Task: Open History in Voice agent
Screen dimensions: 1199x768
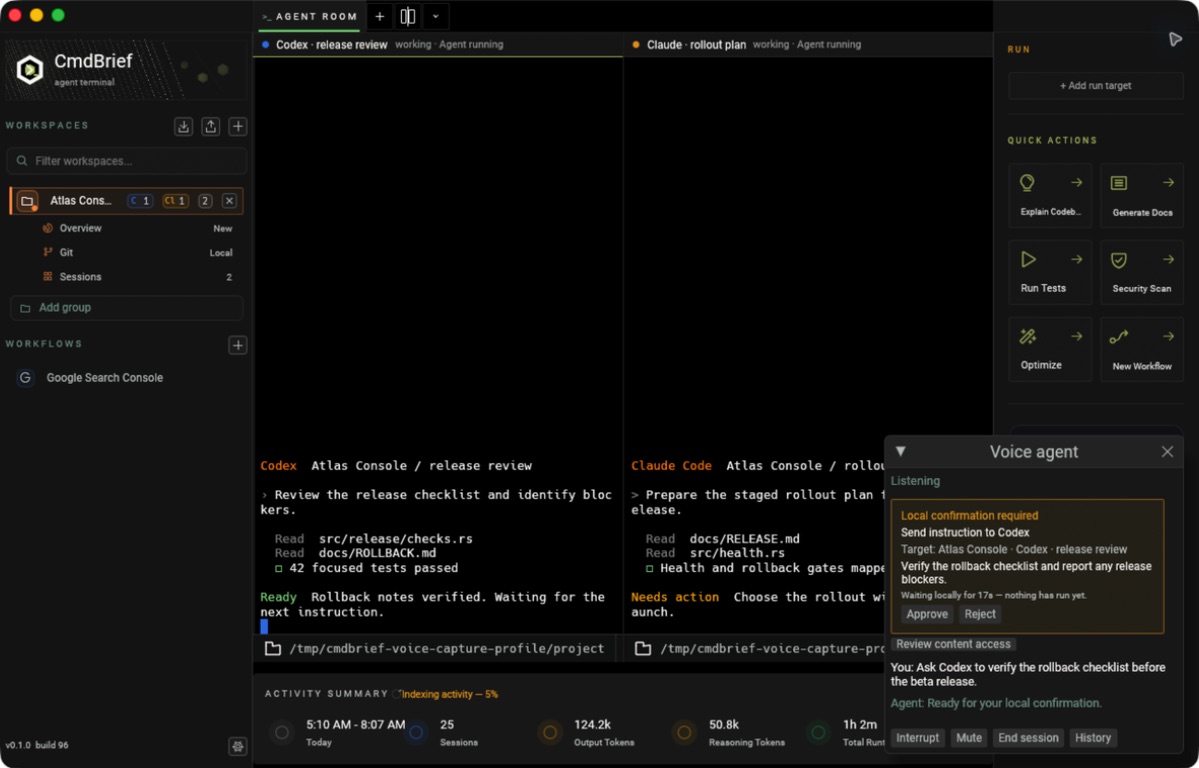Action: point(1093,738)
